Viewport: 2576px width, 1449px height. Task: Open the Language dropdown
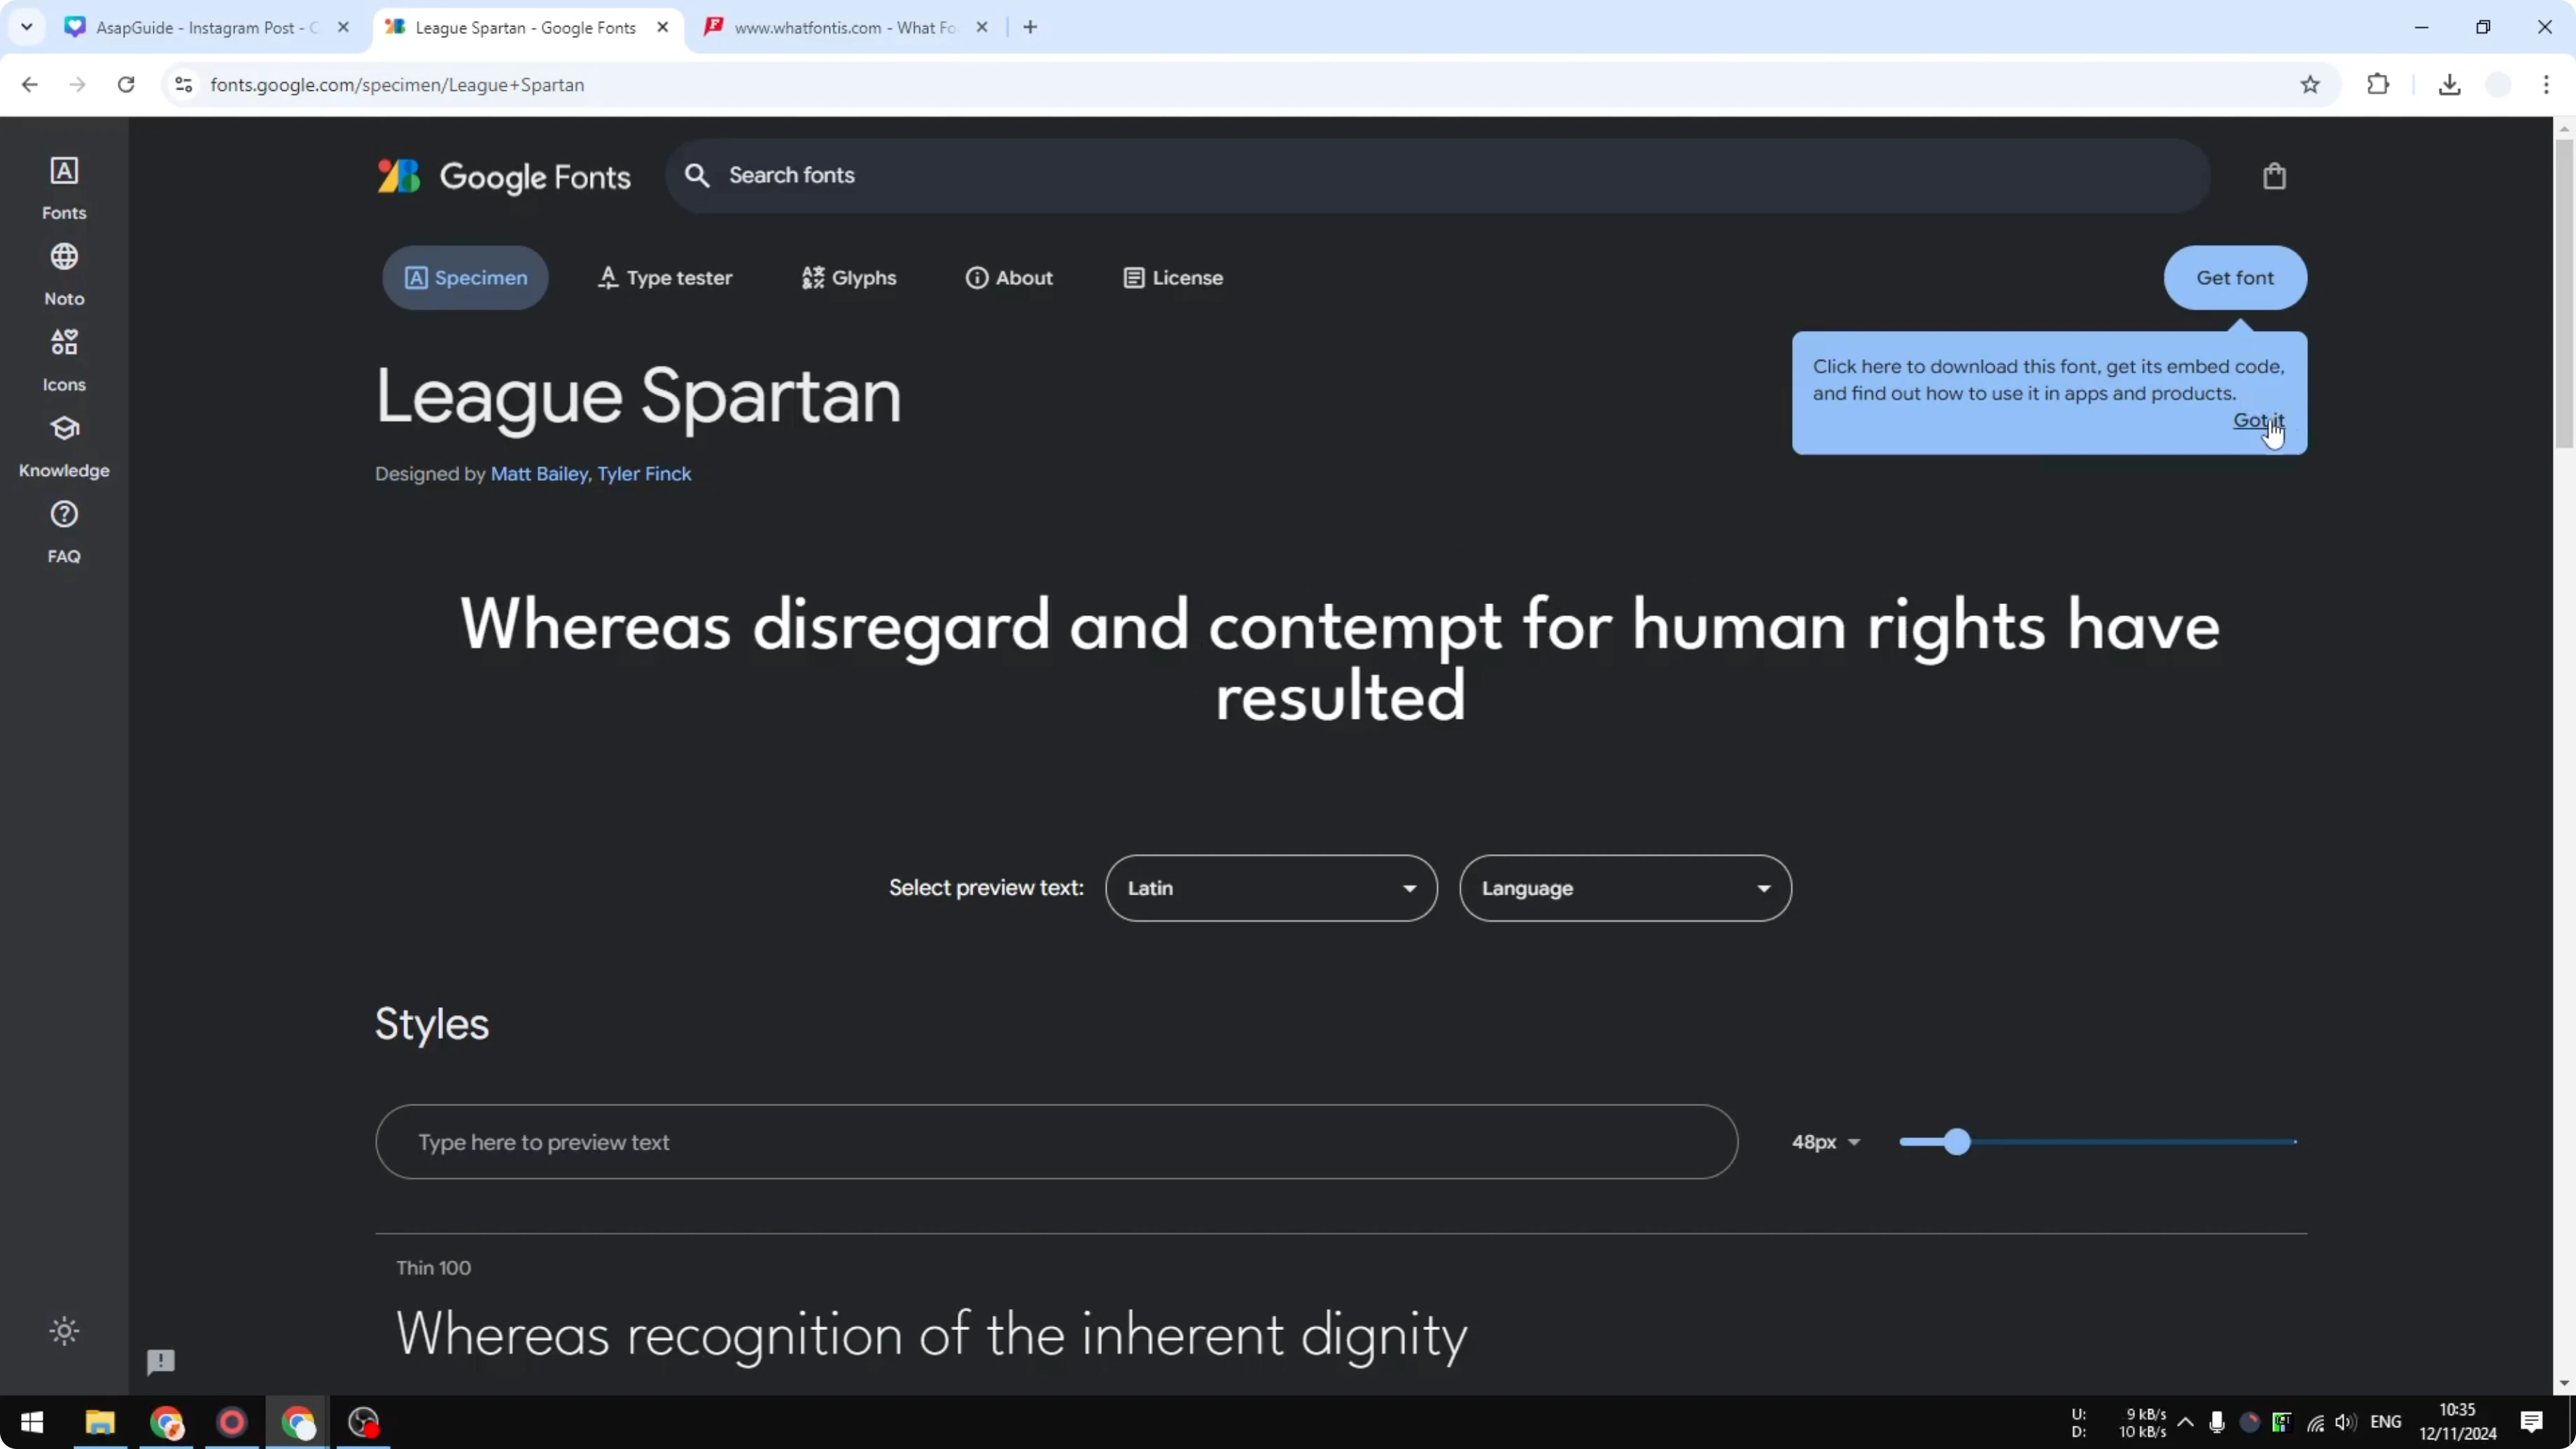[x=1625, y=887]
